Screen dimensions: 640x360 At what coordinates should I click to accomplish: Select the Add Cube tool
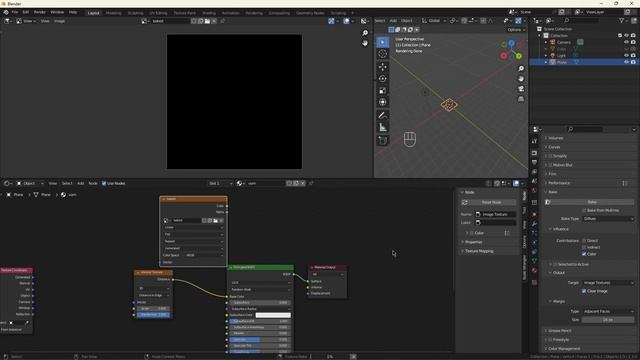(382, 140)
